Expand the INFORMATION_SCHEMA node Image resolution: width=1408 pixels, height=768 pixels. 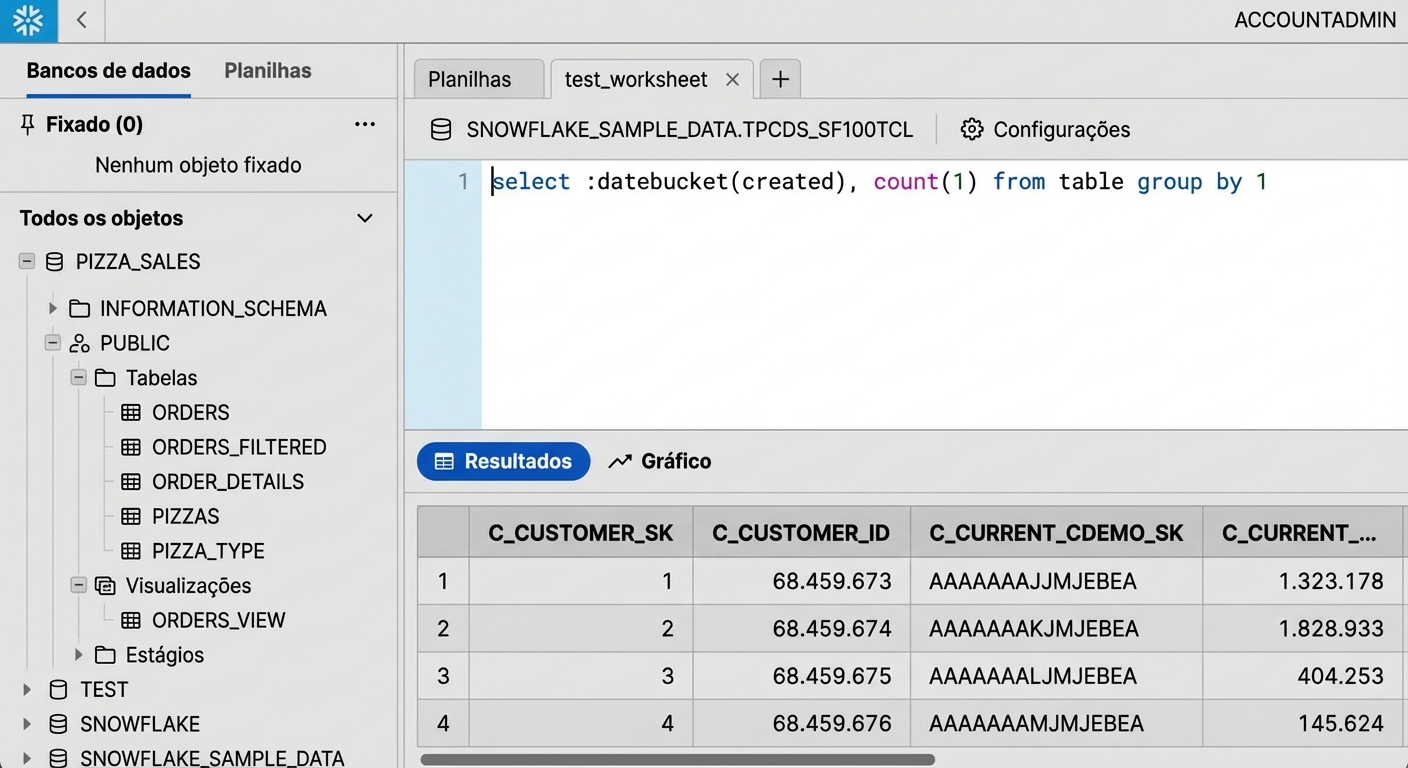click(53, 308)
